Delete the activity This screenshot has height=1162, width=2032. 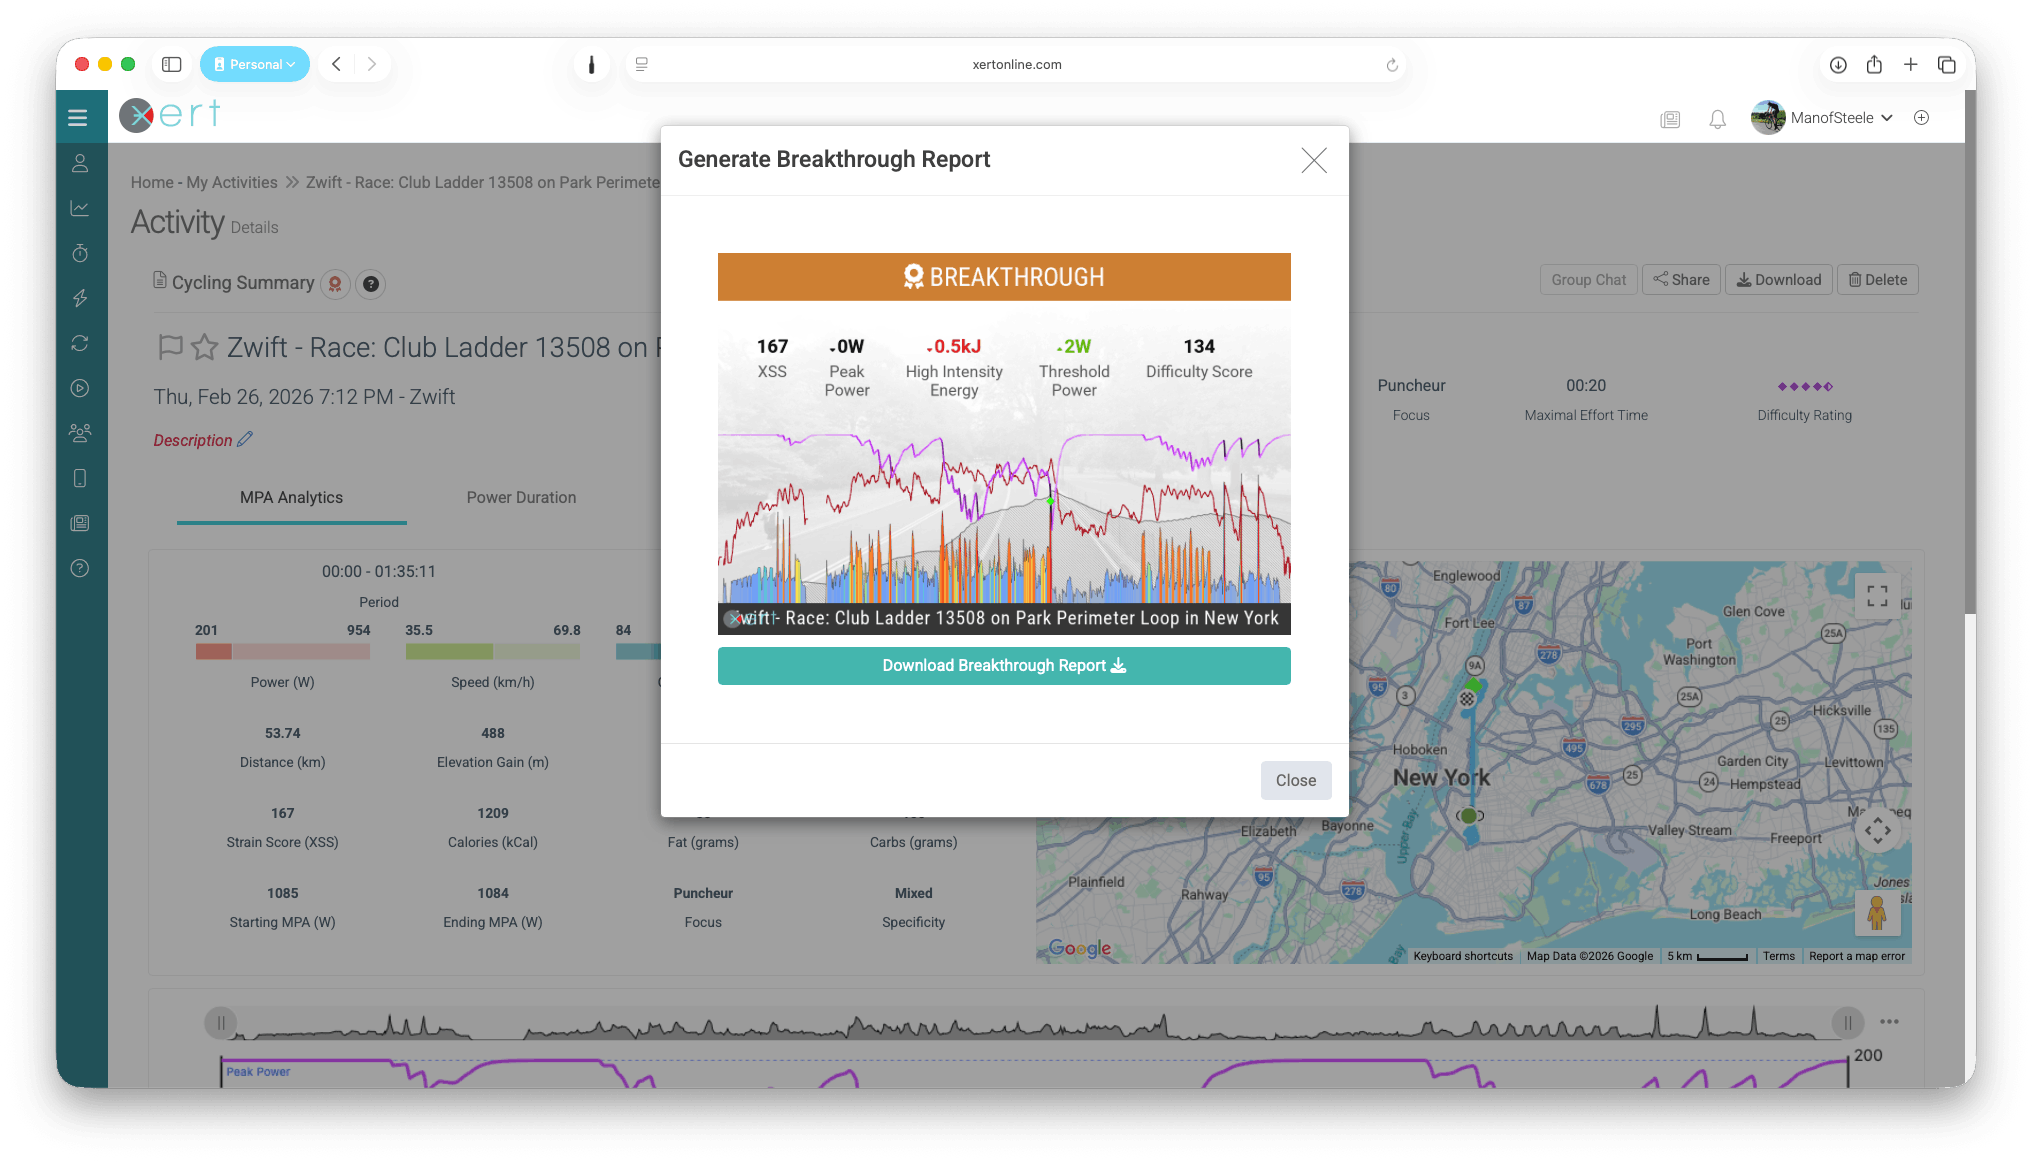click(x=1877, y=280)
